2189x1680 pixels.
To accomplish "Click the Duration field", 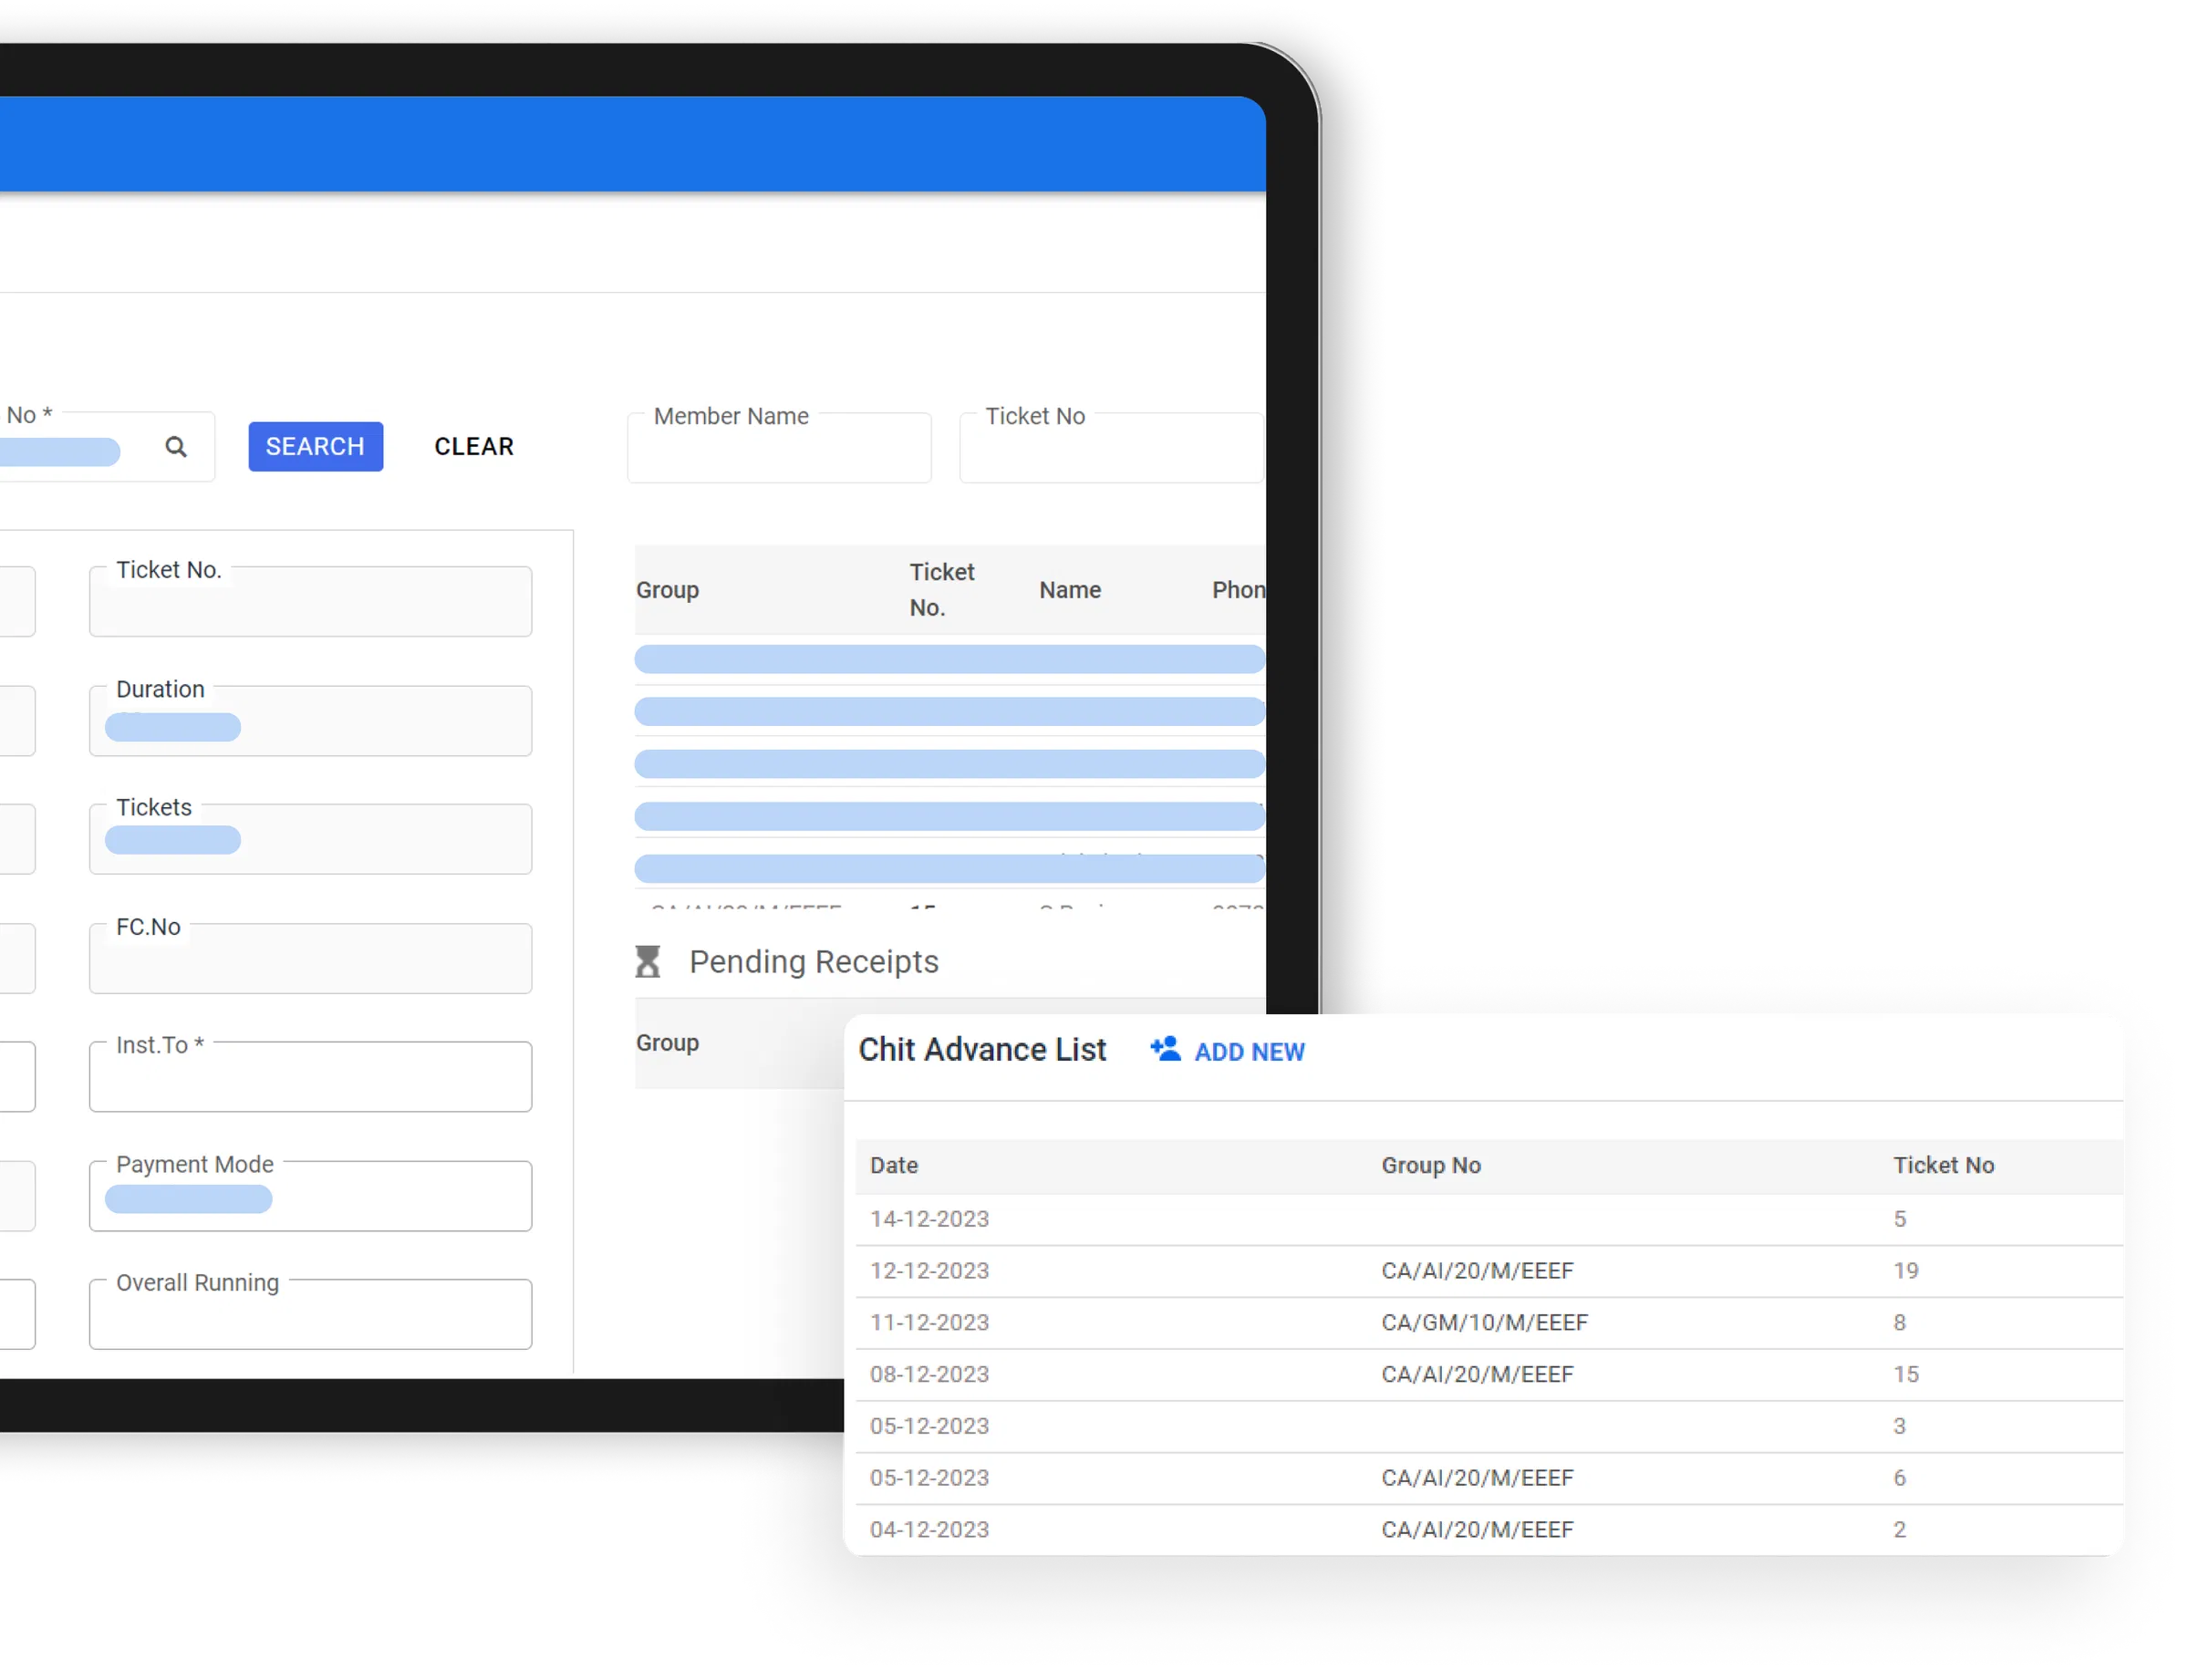I will point(310,720).
